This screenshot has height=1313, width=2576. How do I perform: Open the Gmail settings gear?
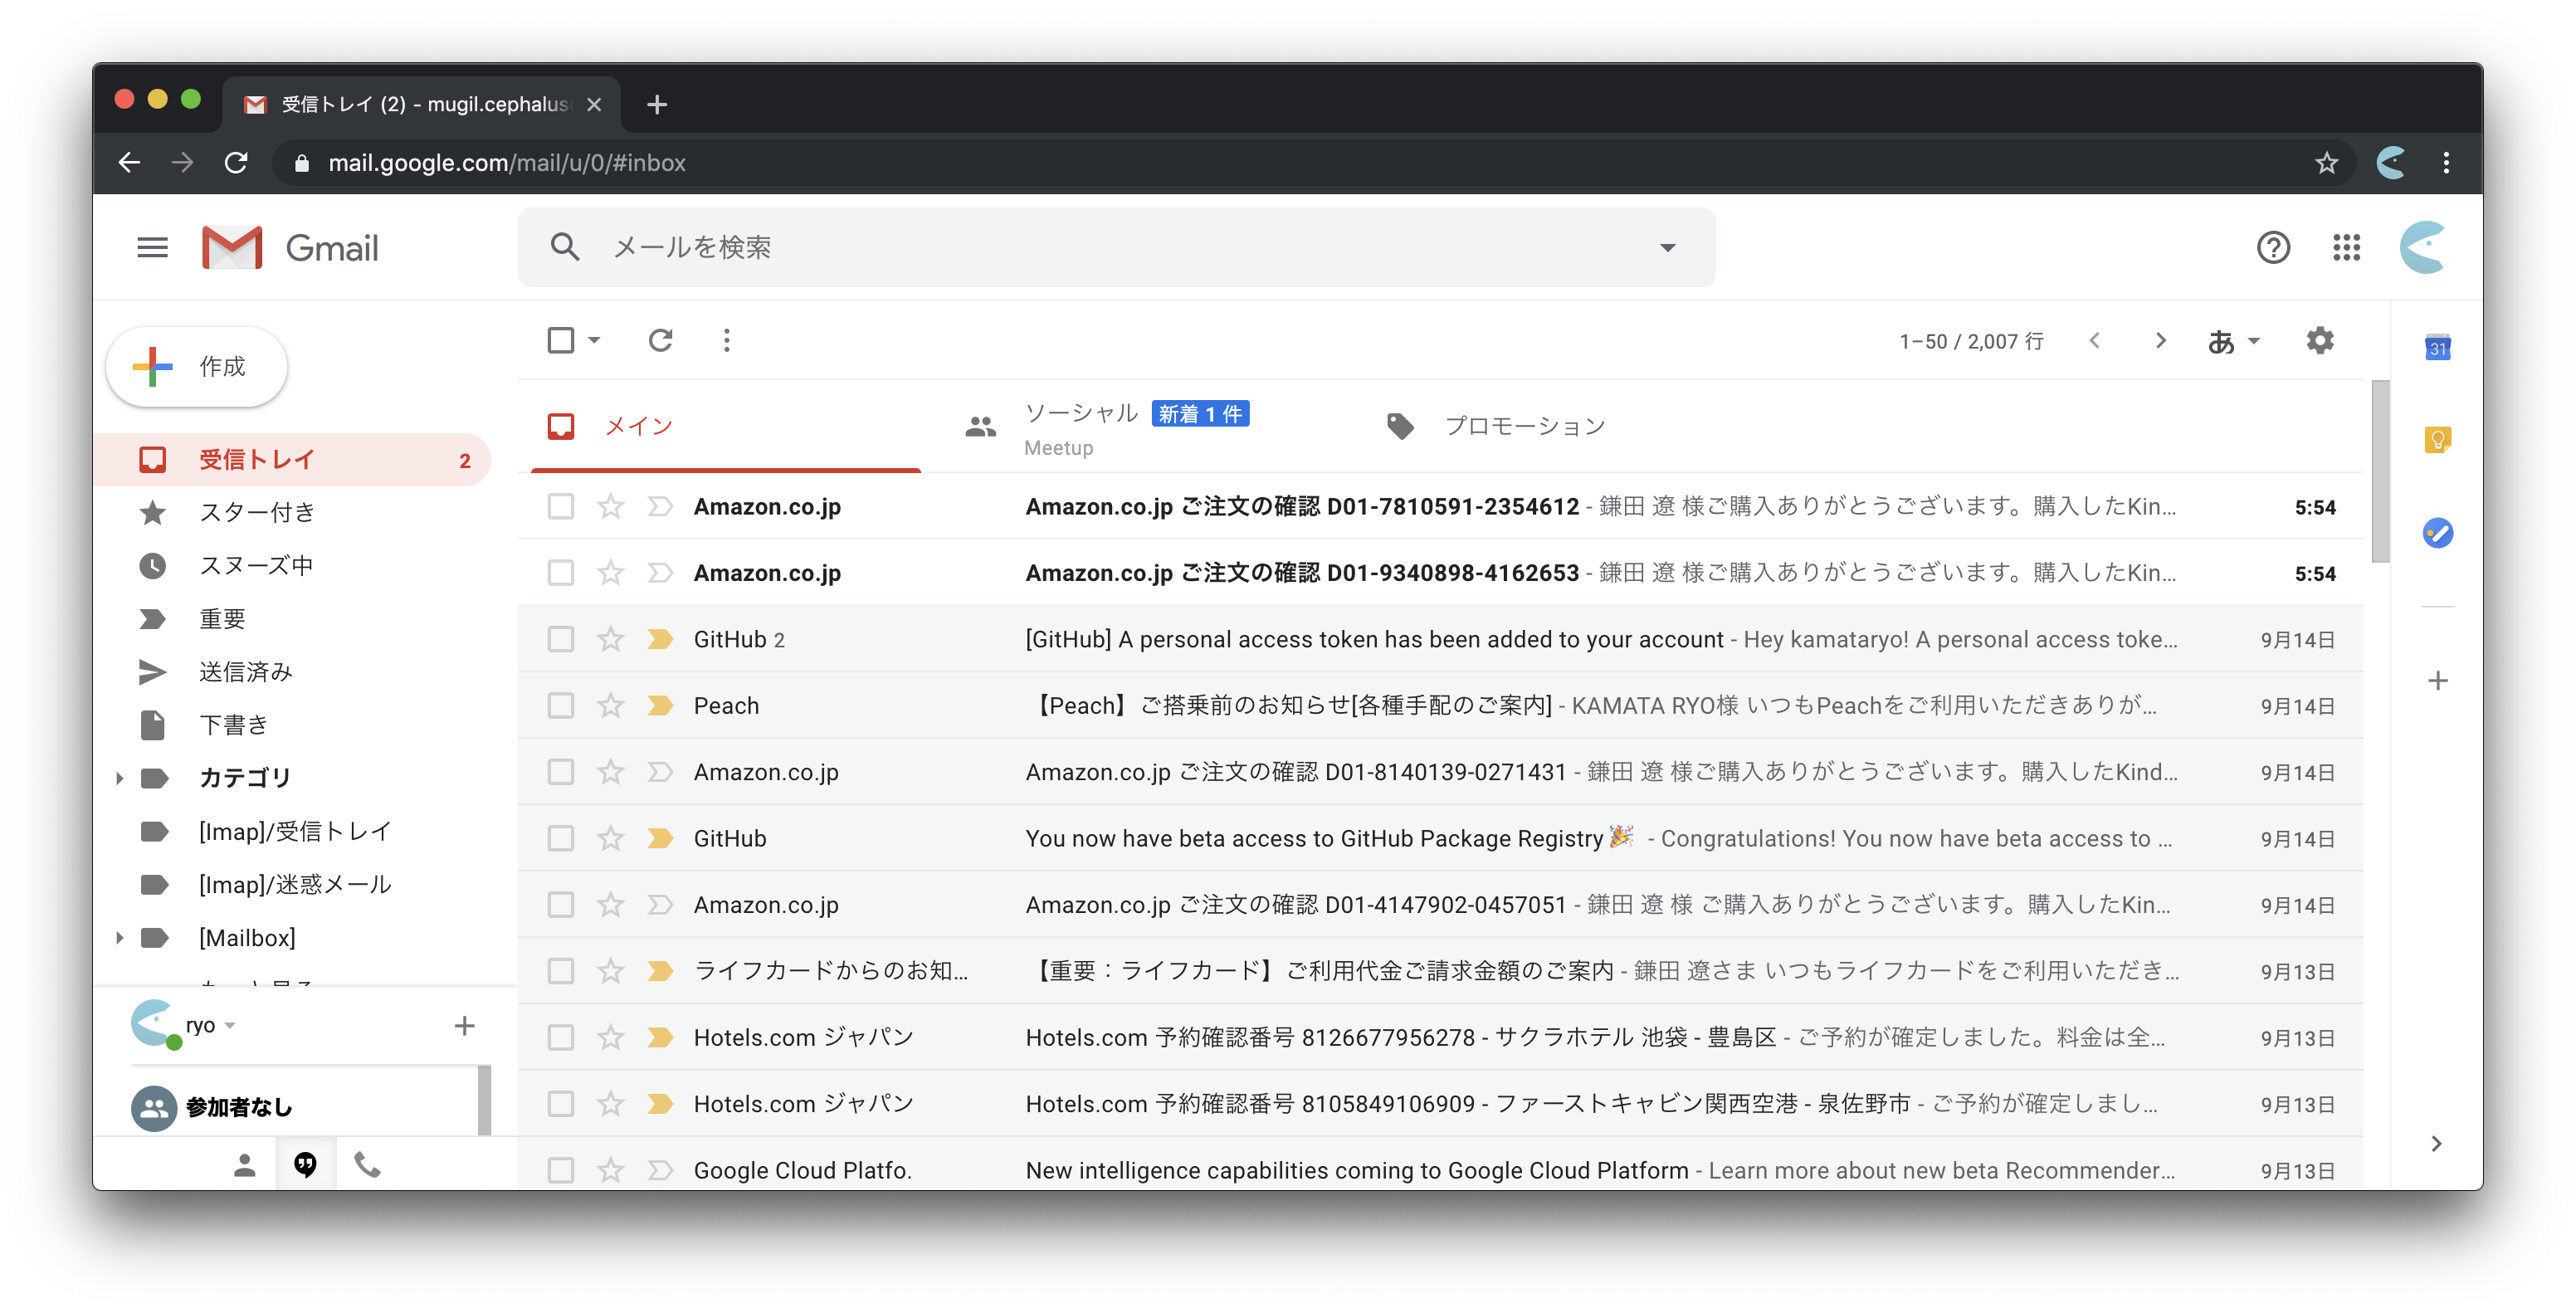(2320, 341)
